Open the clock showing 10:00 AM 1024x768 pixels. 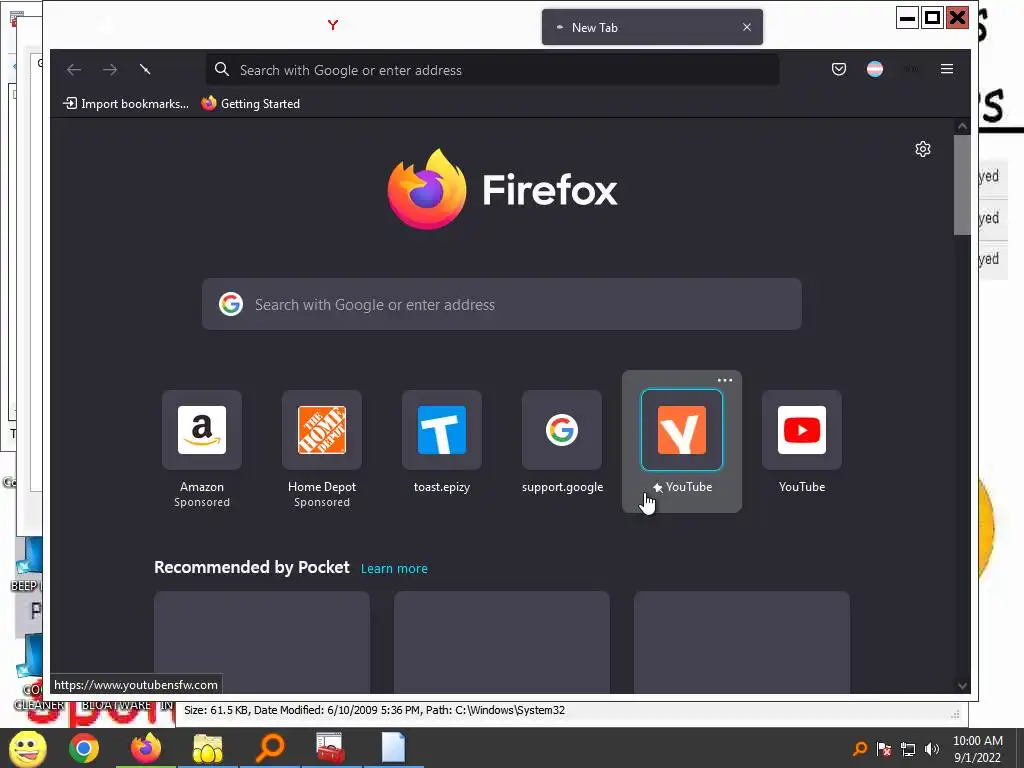pos(978,749)
